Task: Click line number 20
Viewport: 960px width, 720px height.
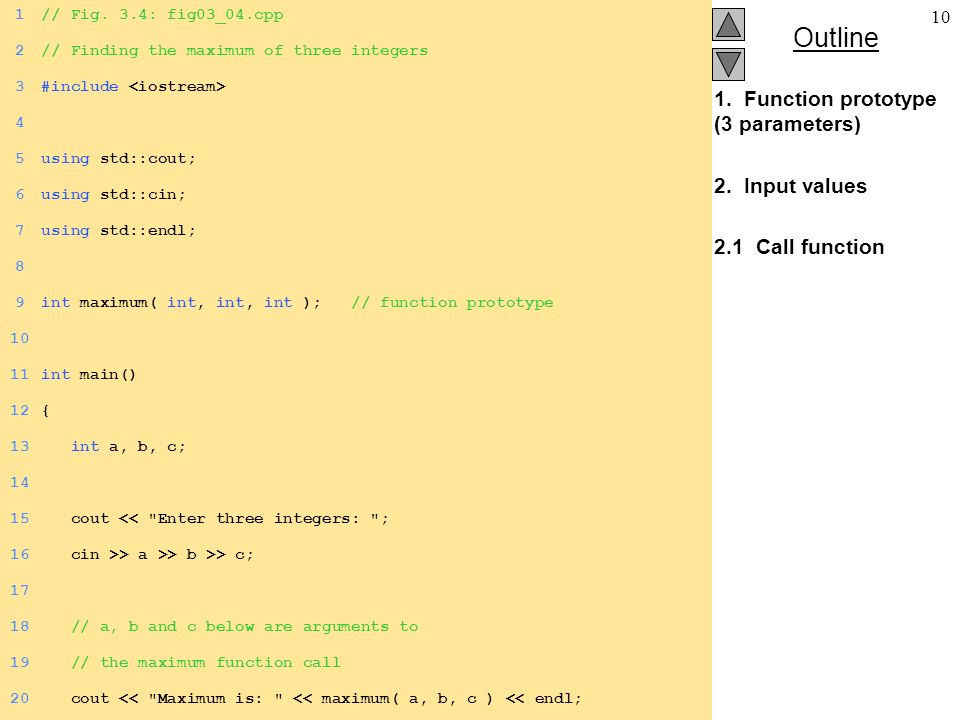Action: pos(20,698)
